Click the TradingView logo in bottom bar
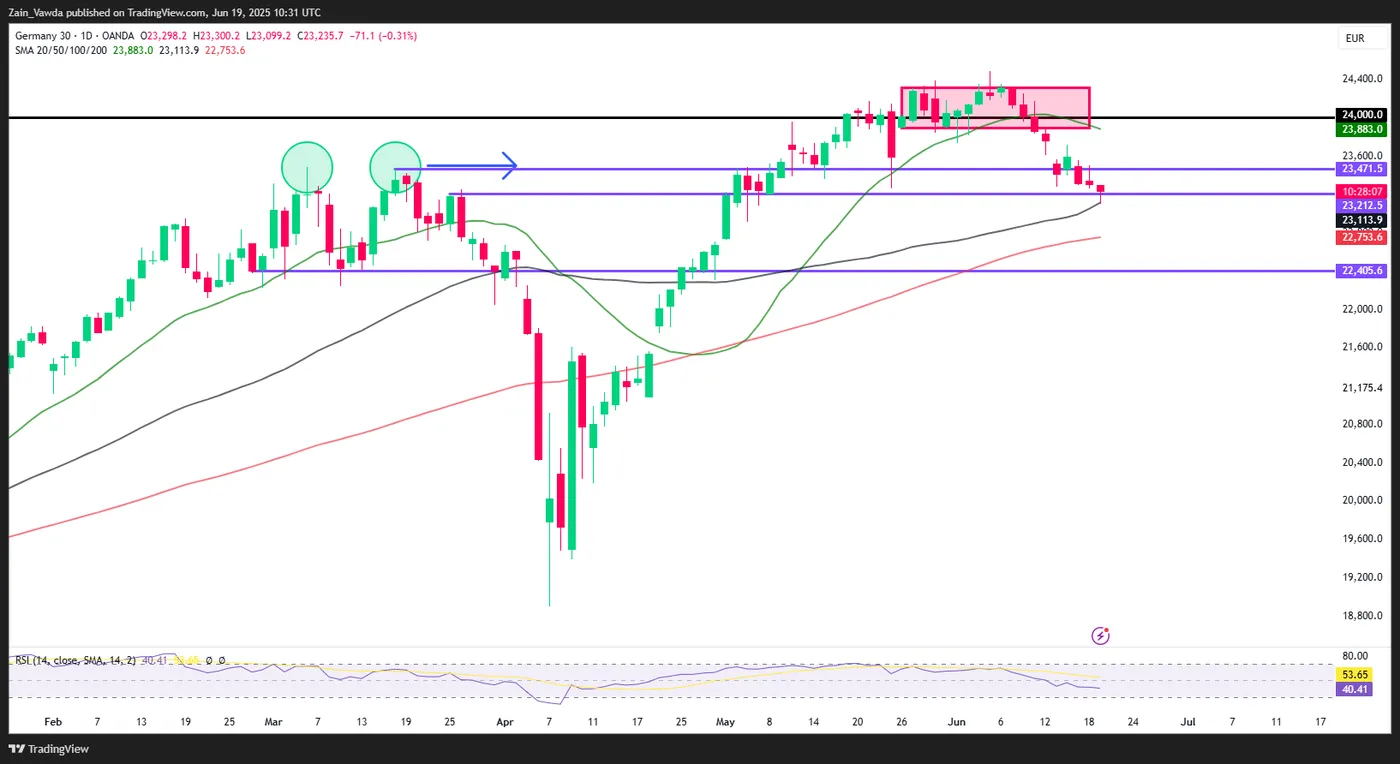1400x764 pixels. [49, 749]
